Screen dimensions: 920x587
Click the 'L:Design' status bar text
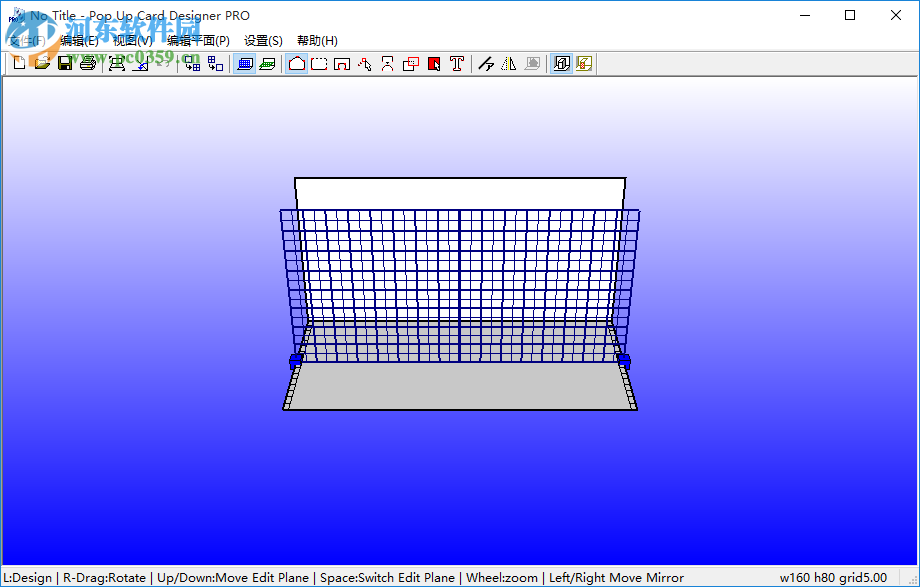[28, 578]
